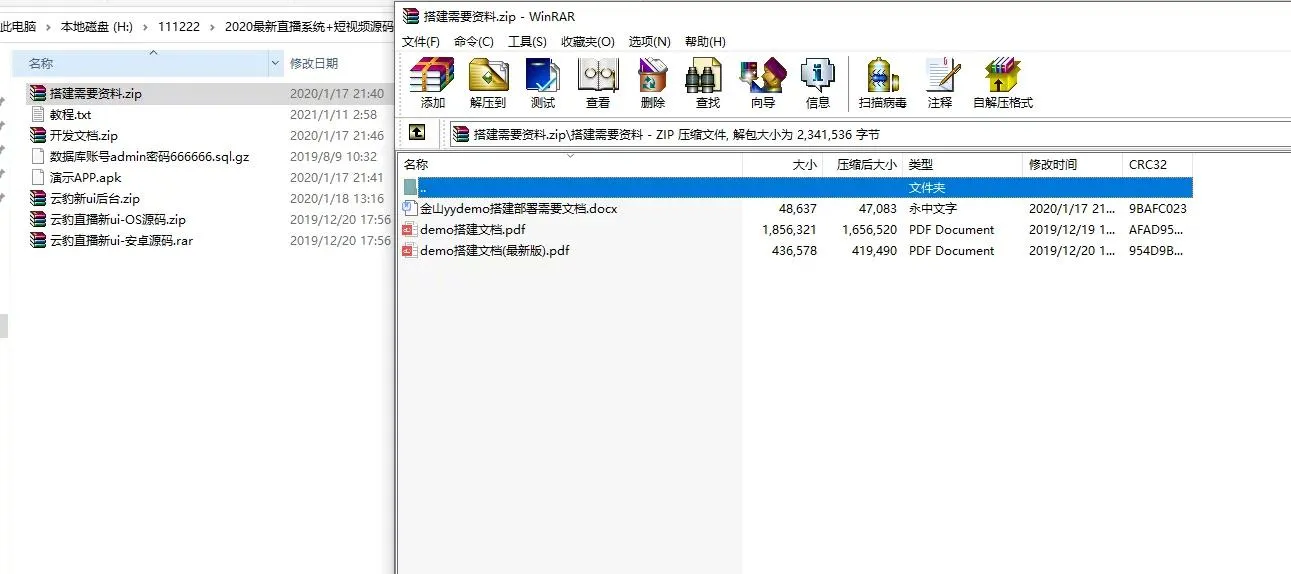Open the 命令(C) menu
Viewport: 1291px width, 574px height.
474,41
